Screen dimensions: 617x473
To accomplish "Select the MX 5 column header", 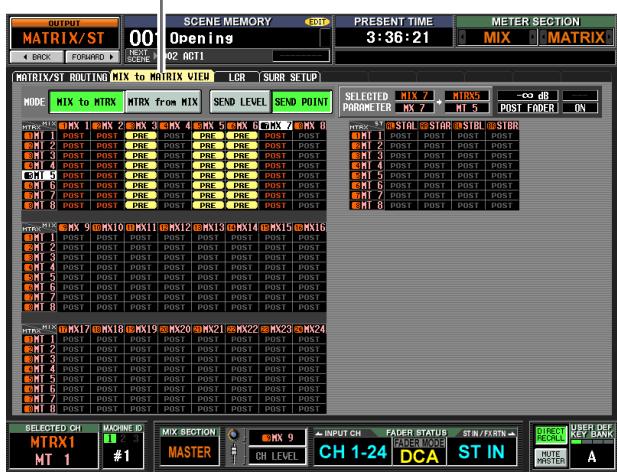I will coord(208,126).
